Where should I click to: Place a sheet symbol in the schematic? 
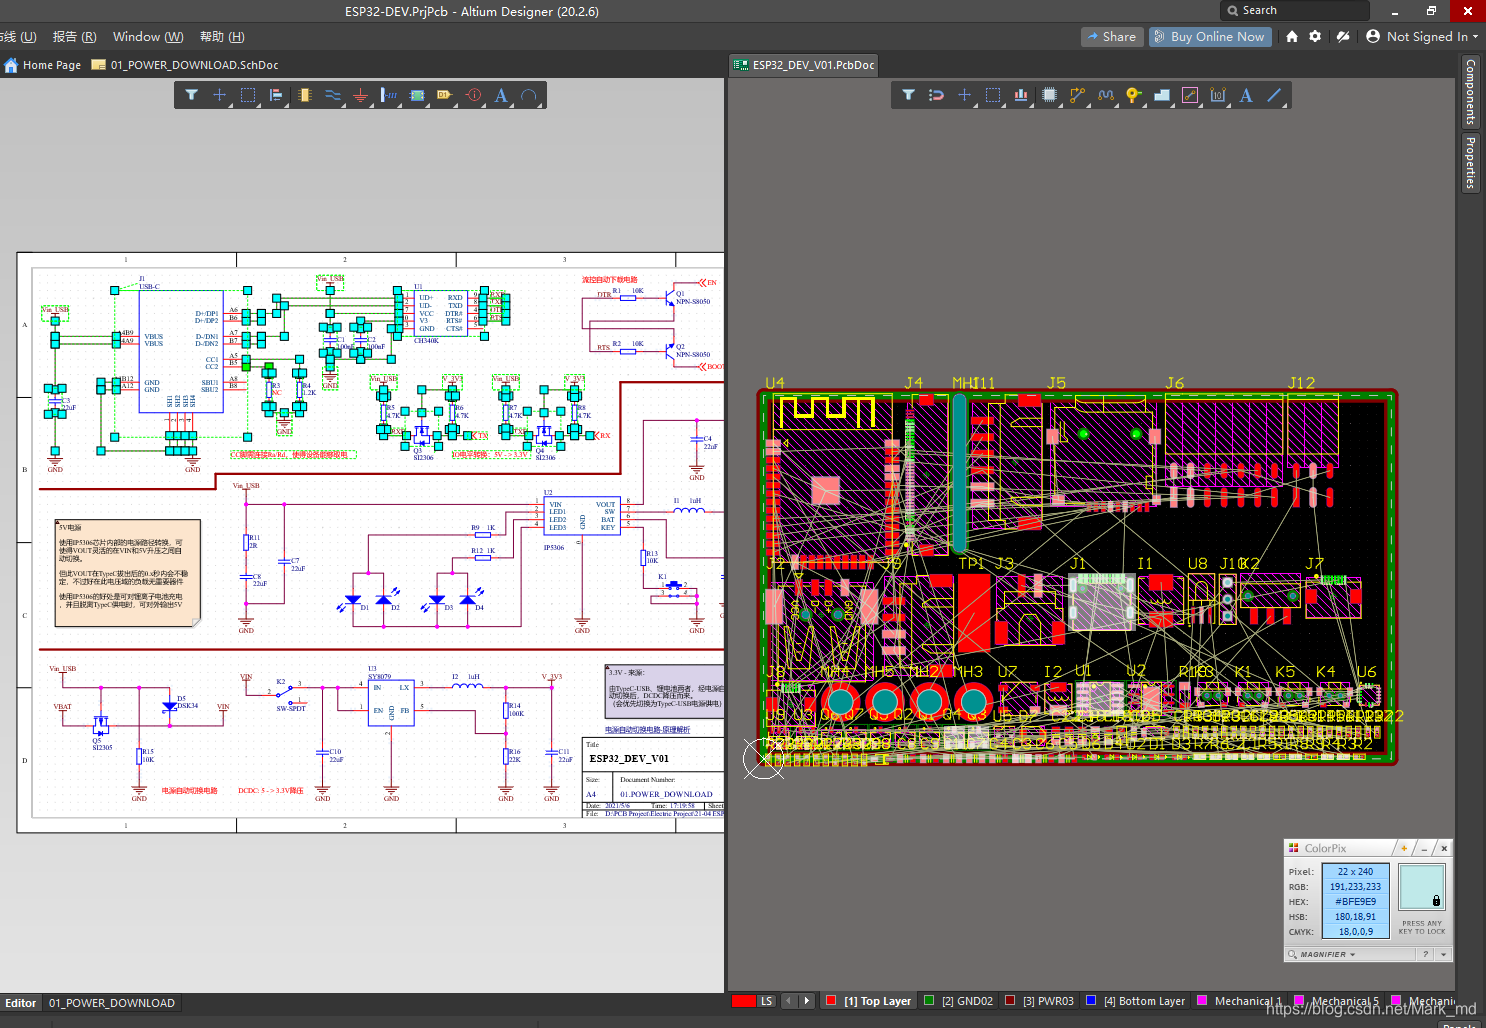417,95
